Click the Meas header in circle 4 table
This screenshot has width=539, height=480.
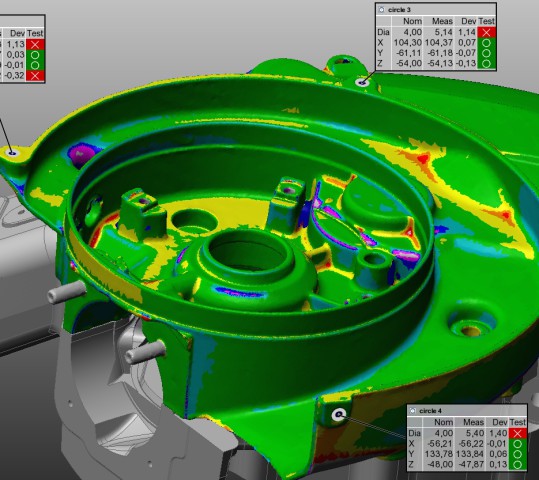[x=473, y=422]
